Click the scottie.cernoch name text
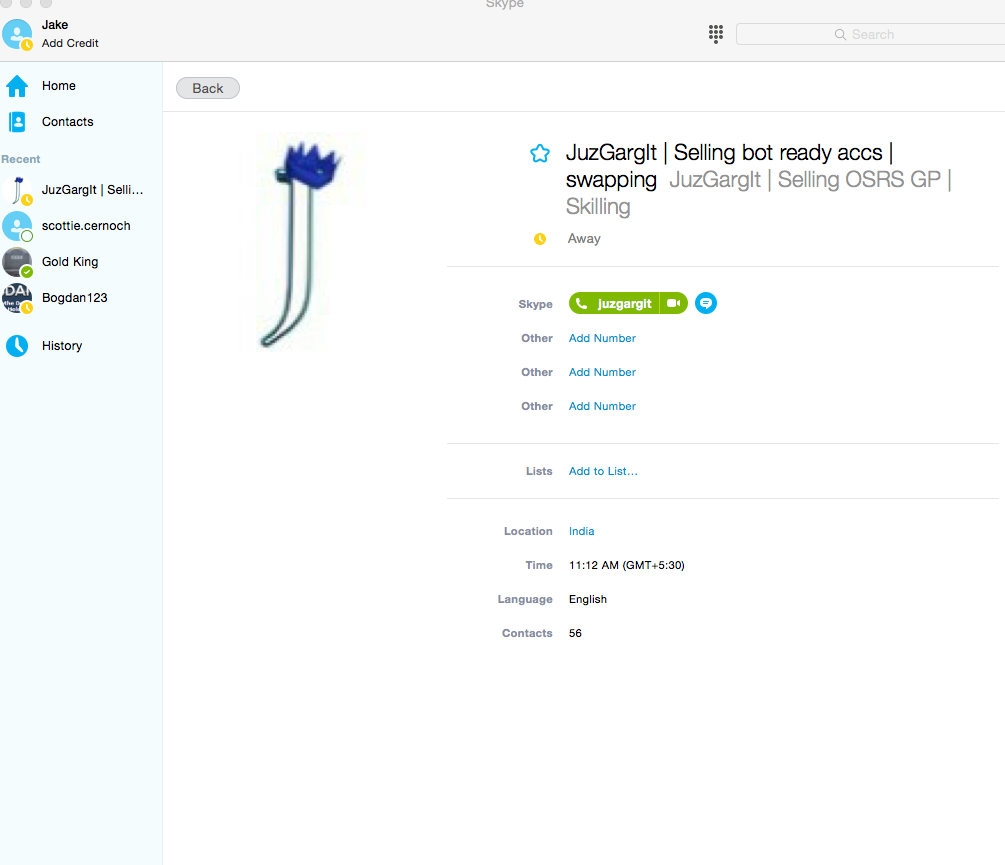The width and height of the screenshot is (1005, 865). pos(86,226)
